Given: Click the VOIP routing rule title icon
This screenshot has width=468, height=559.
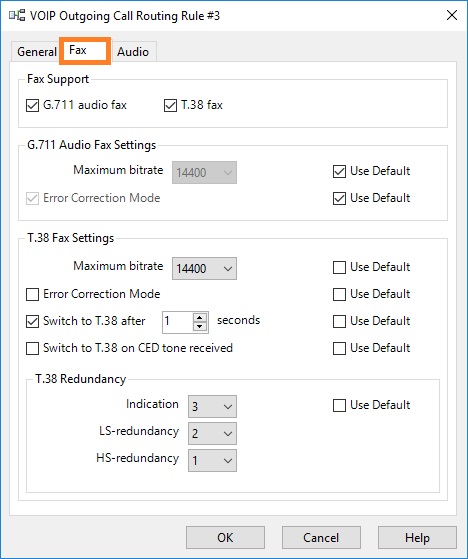Looking at the screenshot, I should [x=17, y=15].
